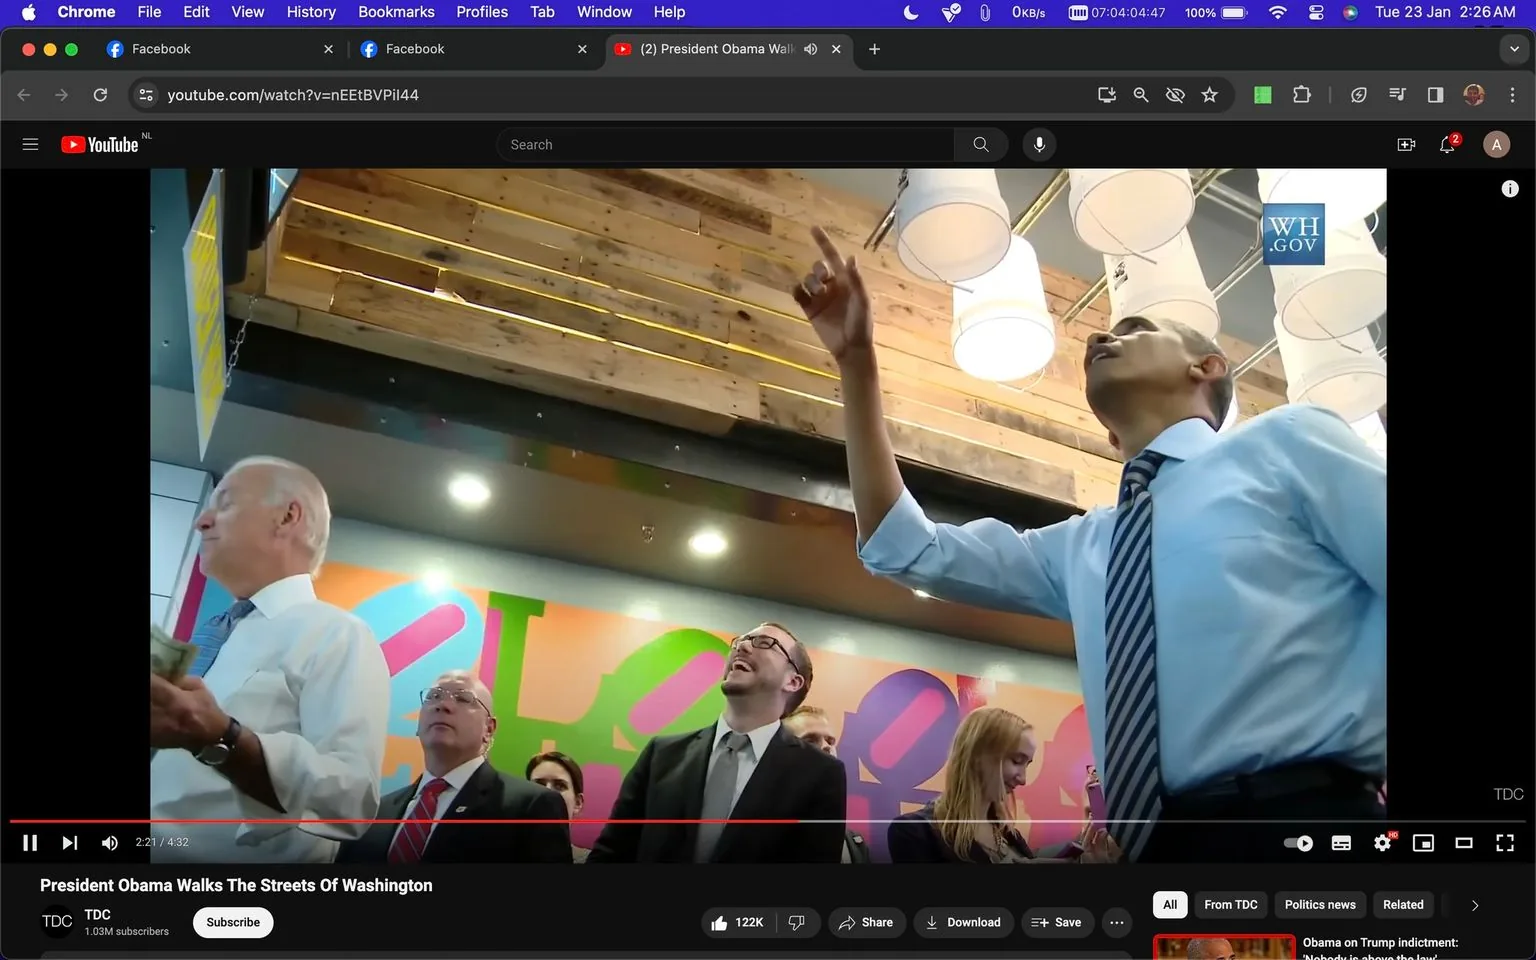Enter theater mode

1464,842
